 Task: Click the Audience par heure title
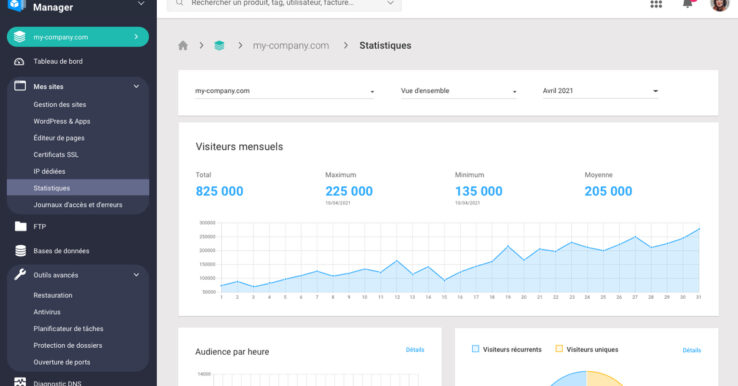(x=232, y=352)
